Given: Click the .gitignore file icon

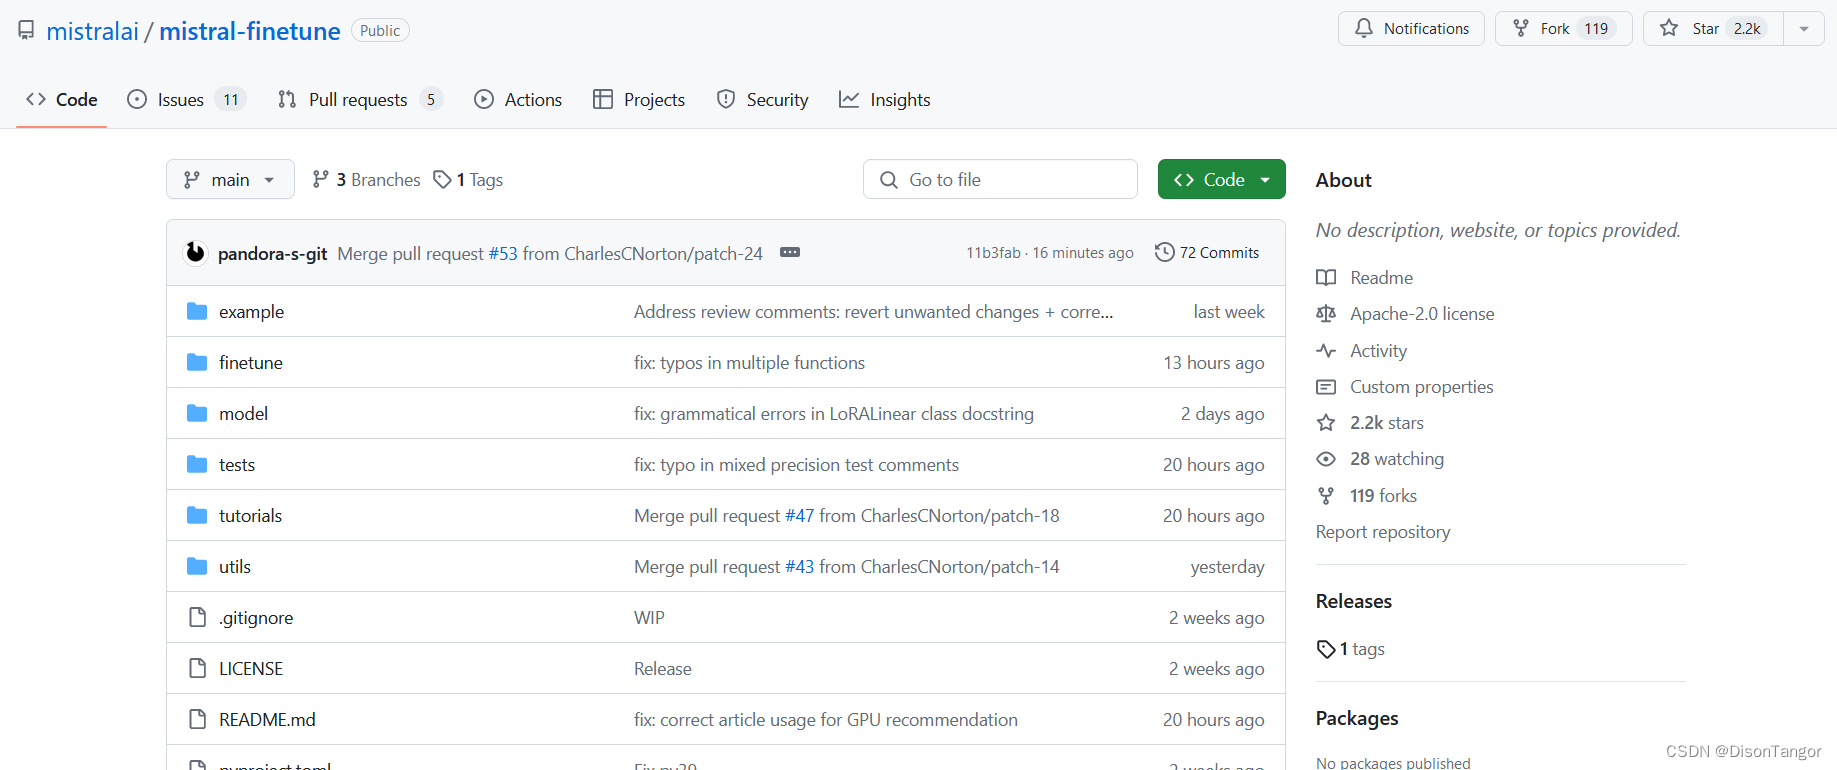Looking at the screenshot, I should click(x=197, y=618).
